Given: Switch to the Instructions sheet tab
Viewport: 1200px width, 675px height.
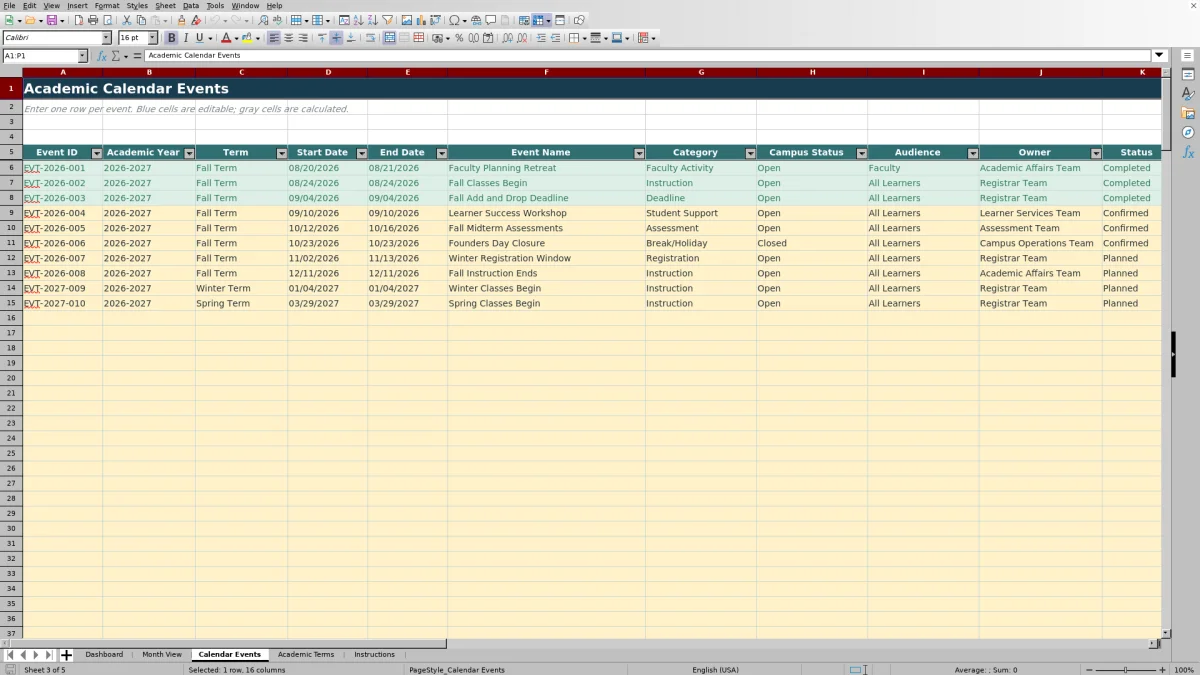Looking at the screenshot, I should coord(375,655).
